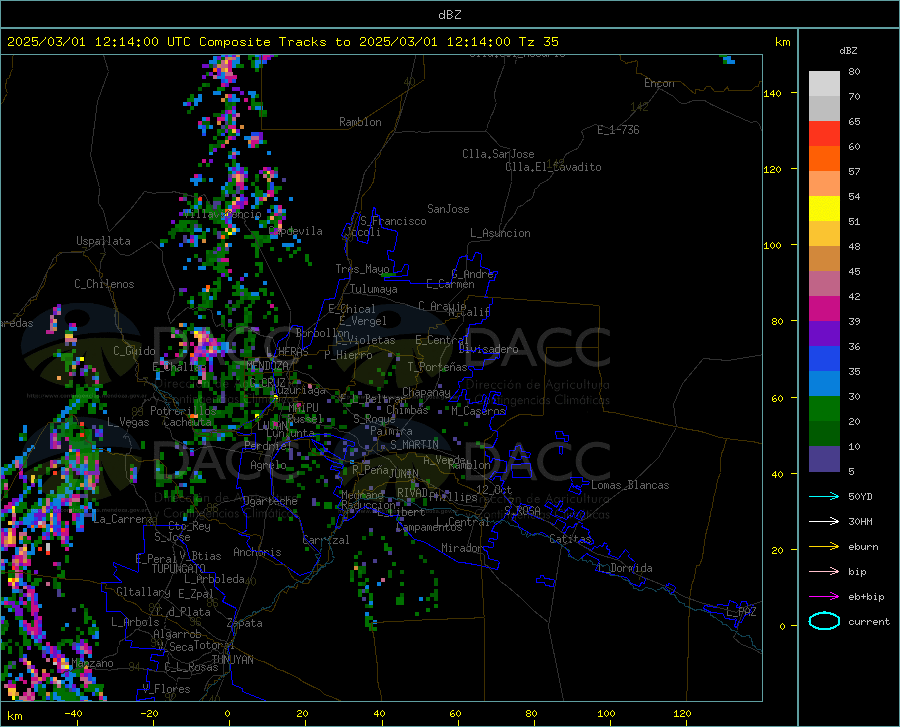900x727 pixels.
Task: Click the 'dBZ' title at top center
Action: (x=449, y=15)
